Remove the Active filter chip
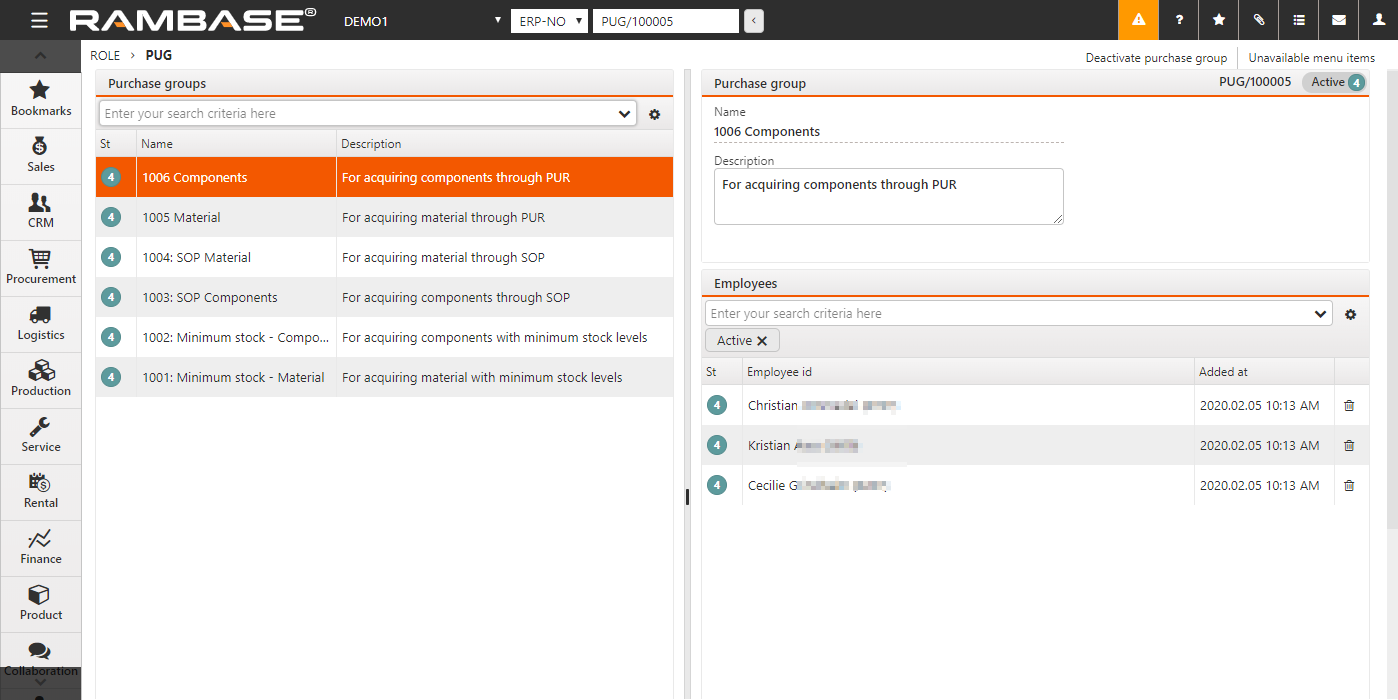This screenshot has width=1398, height=700. coord(762,341)
